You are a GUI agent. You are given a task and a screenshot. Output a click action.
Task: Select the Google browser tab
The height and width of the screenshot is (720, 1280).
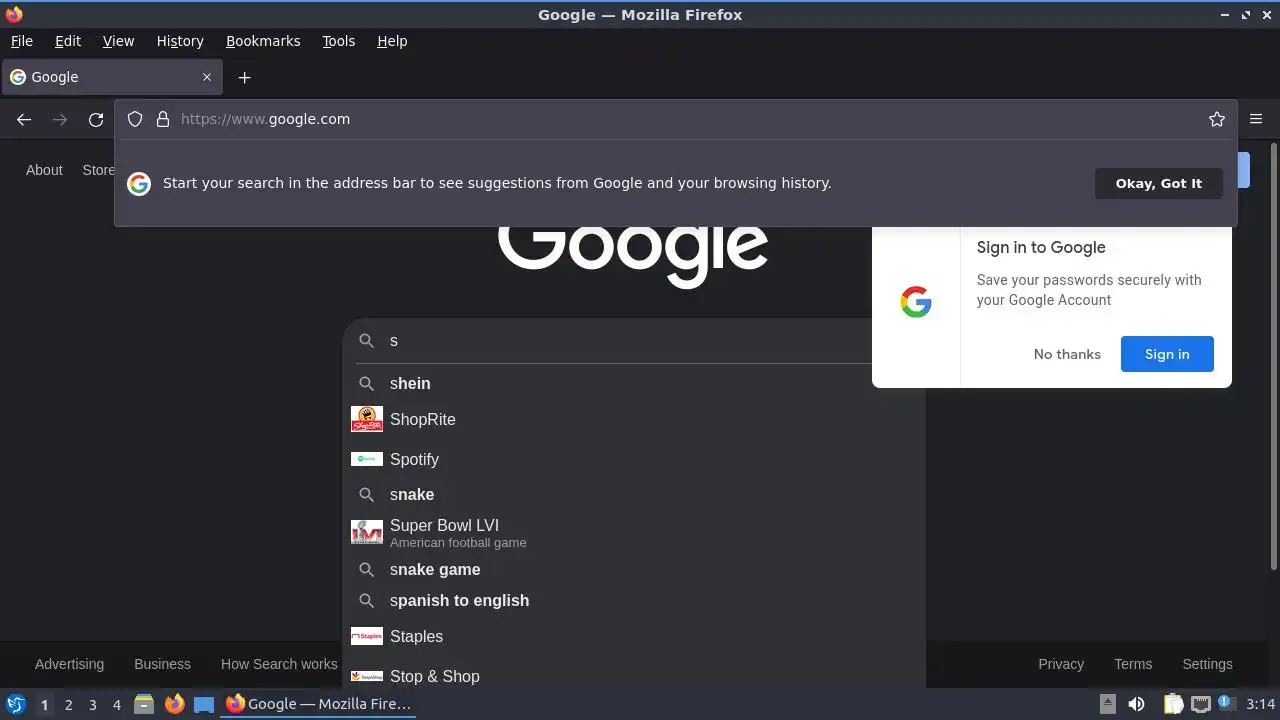click(111, 77)
